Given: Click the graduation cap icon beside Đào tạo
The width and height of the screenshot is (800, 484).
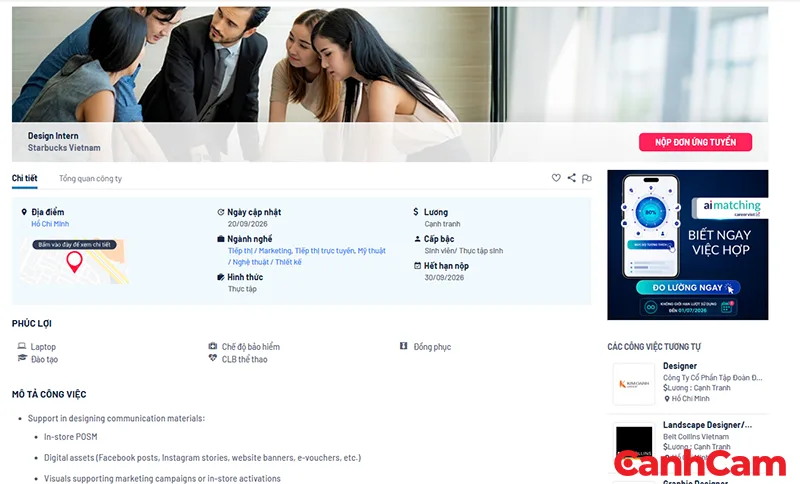Looking at the screenshot, I should coord(22,359).
